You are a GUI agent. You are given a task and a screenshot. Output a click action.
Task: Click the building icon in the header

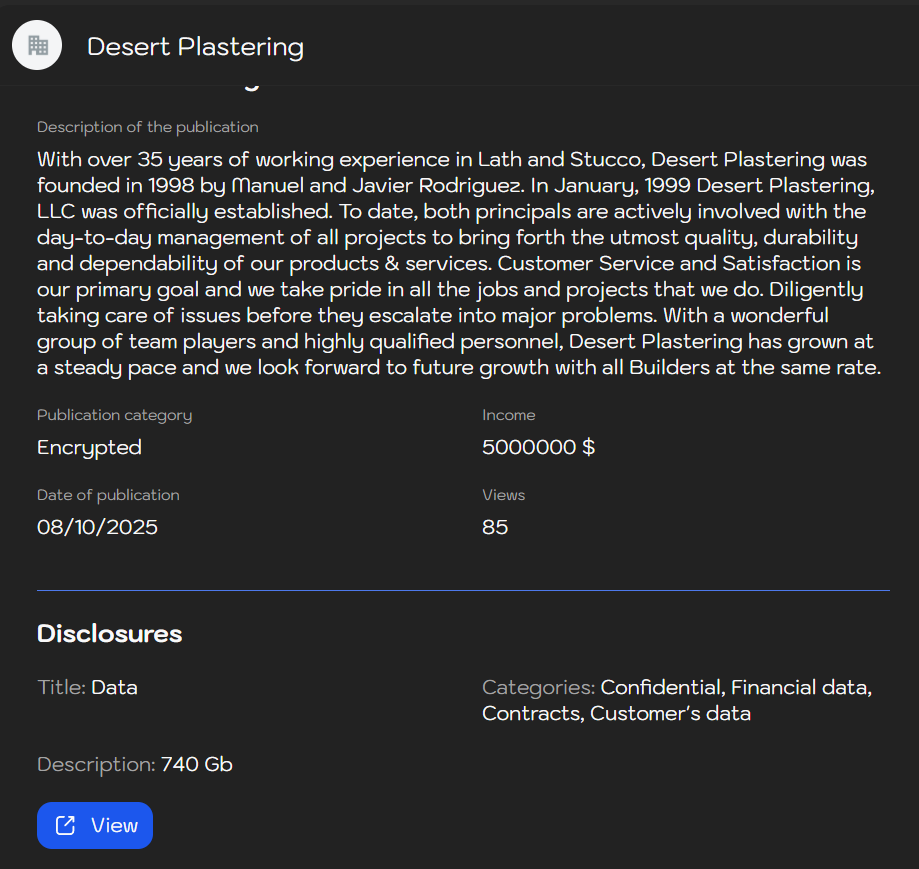36,45
